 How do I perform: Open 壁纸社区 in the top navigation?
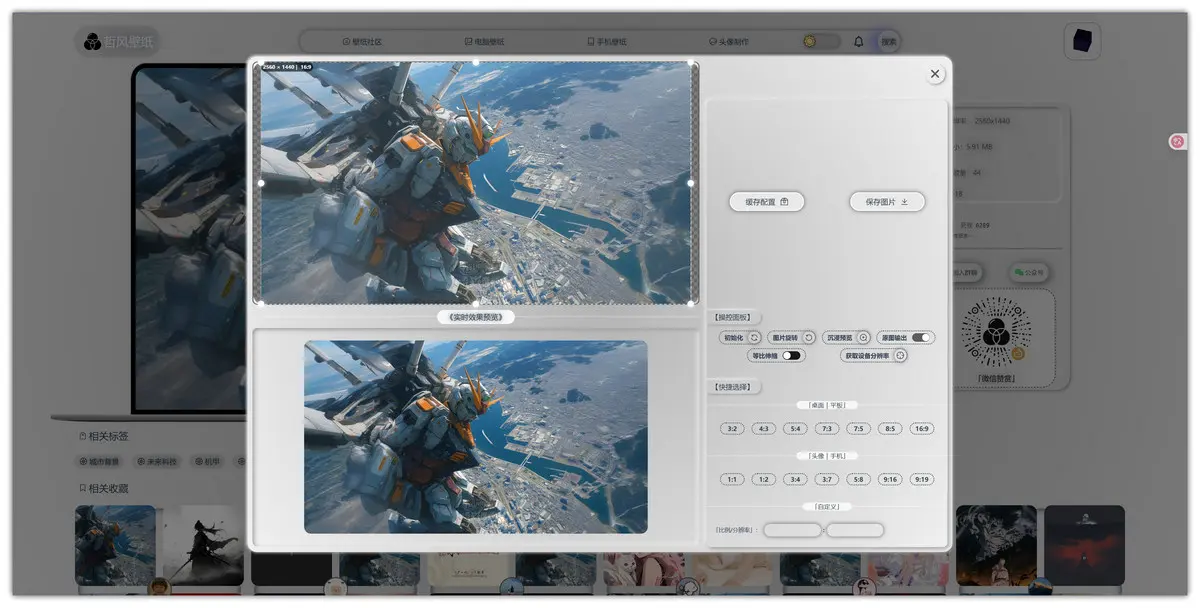tap(362, 42)
